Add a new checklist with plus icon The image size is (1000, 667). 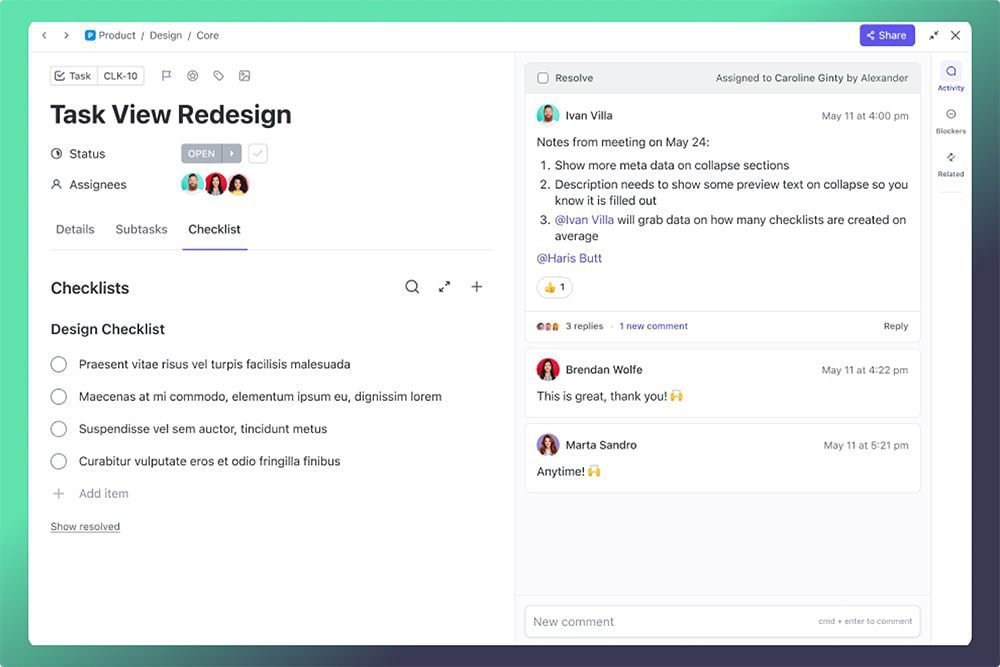pos(477,287)
